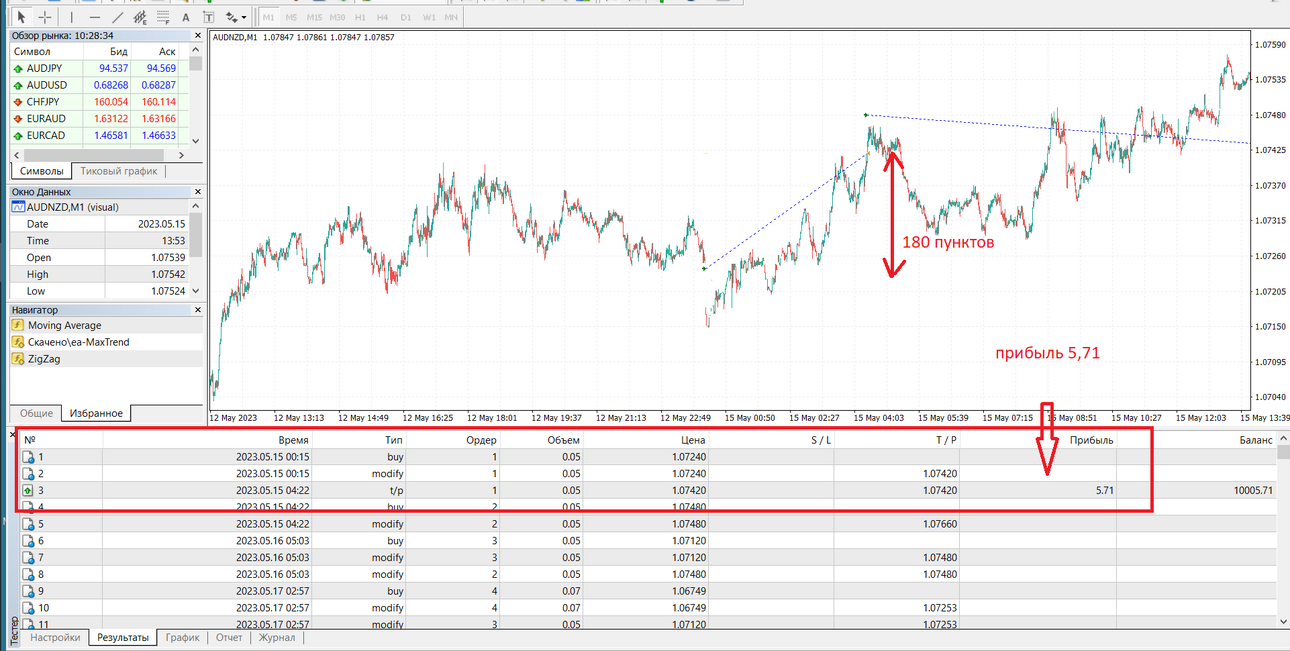The image size is (1290, 651).
Task: Pick the vertical line drawing tool
Action: coord(72,17)
